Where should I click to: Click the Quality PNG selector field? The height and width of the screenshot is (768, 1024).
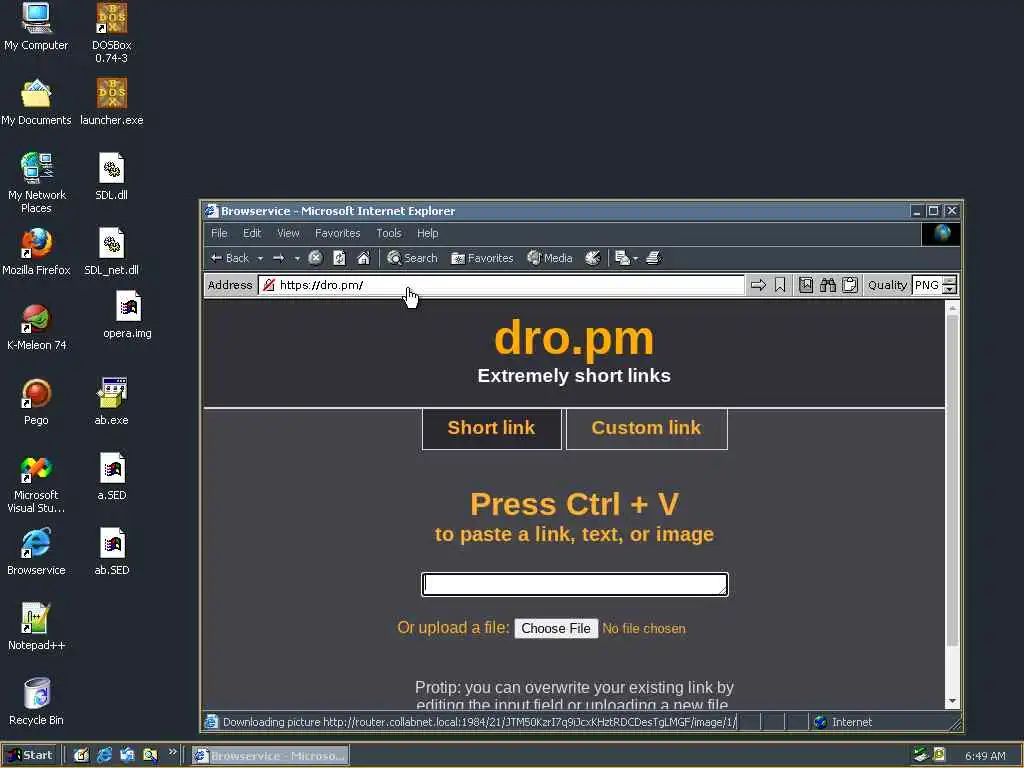point(927,285)
